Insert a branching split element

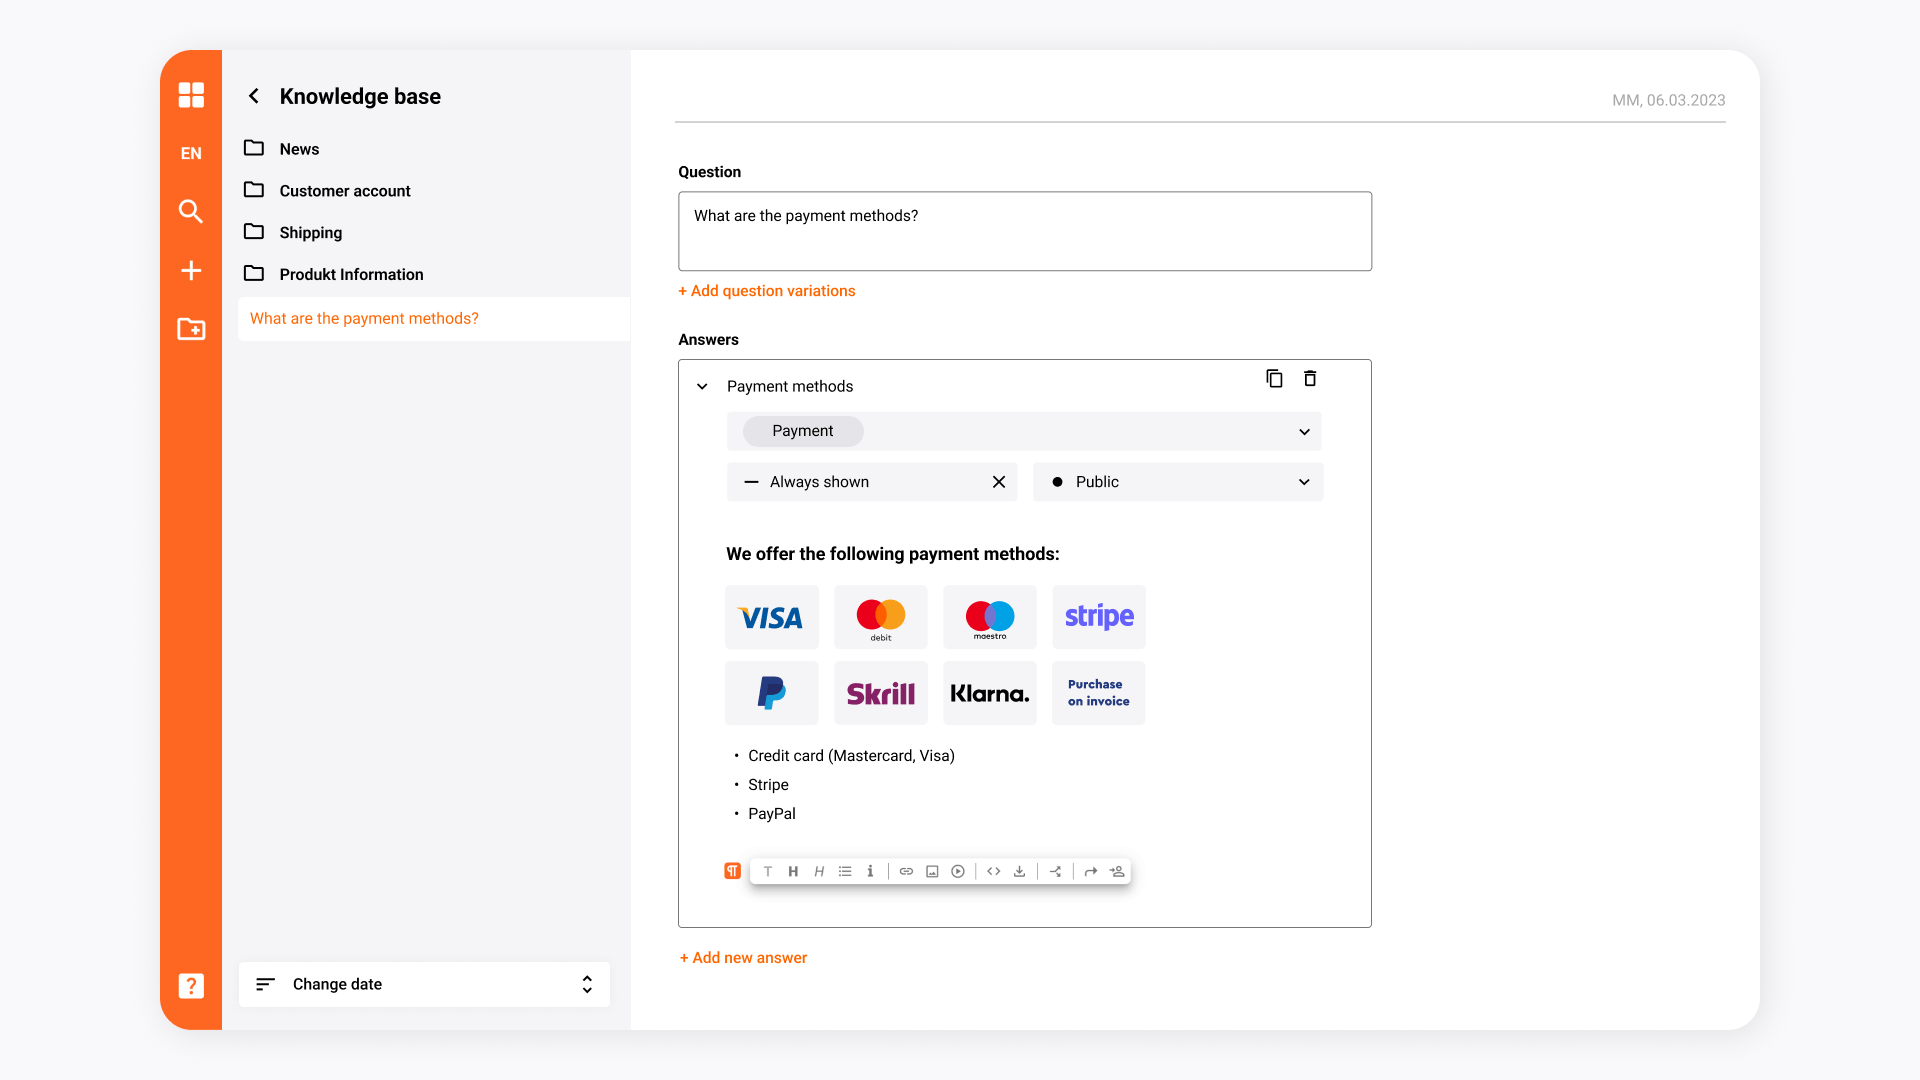(x=1055, y=871)
